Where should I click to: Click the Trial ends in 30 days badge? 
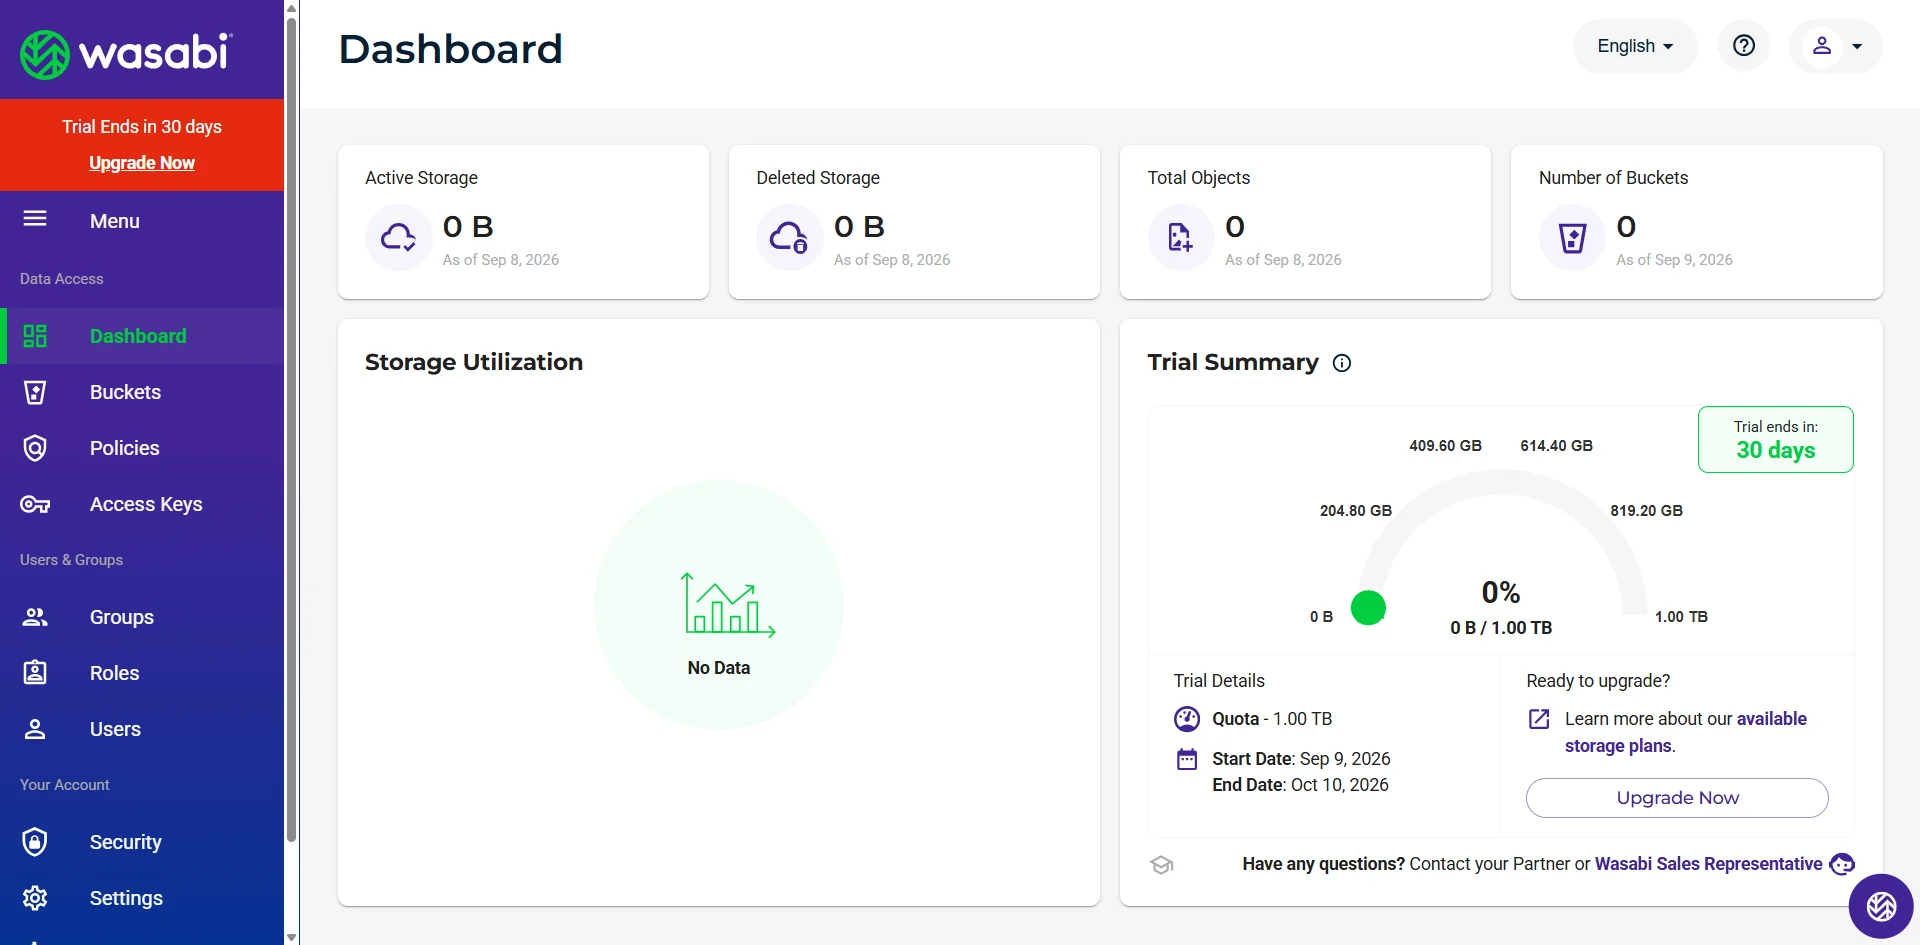click(x=1776, y=440)
